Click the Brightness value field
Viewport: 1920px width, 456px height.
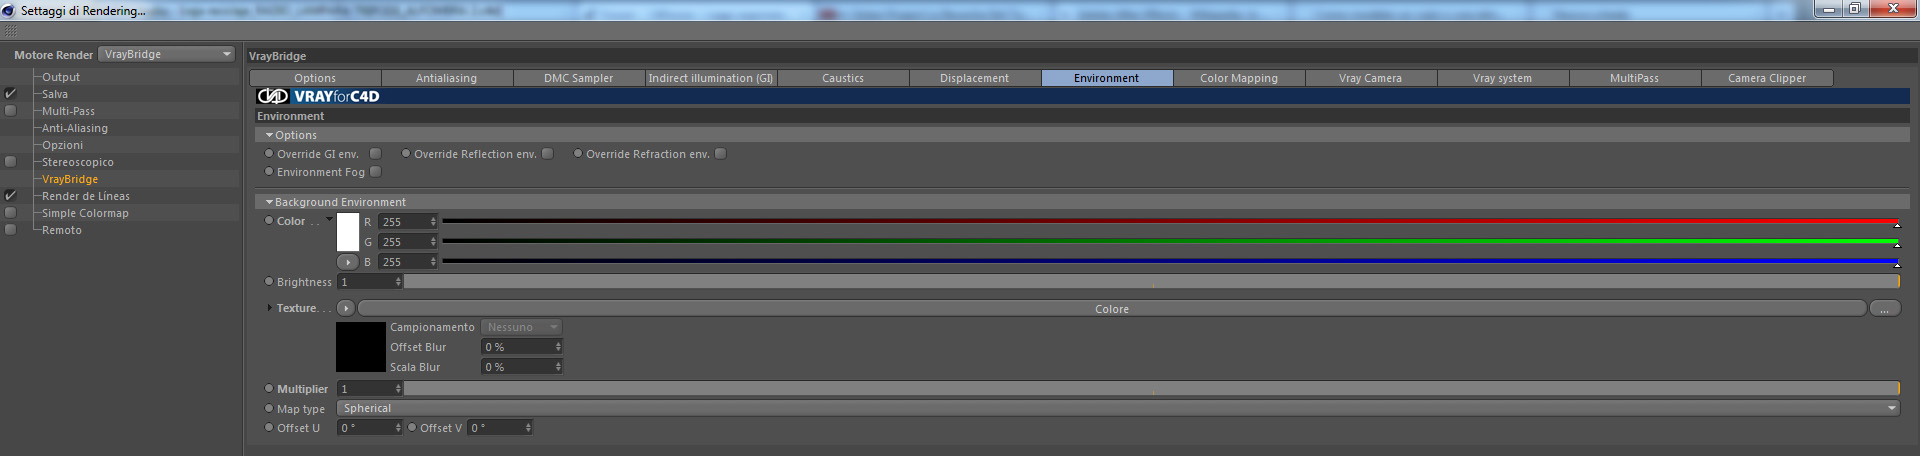tap(370, 282)
